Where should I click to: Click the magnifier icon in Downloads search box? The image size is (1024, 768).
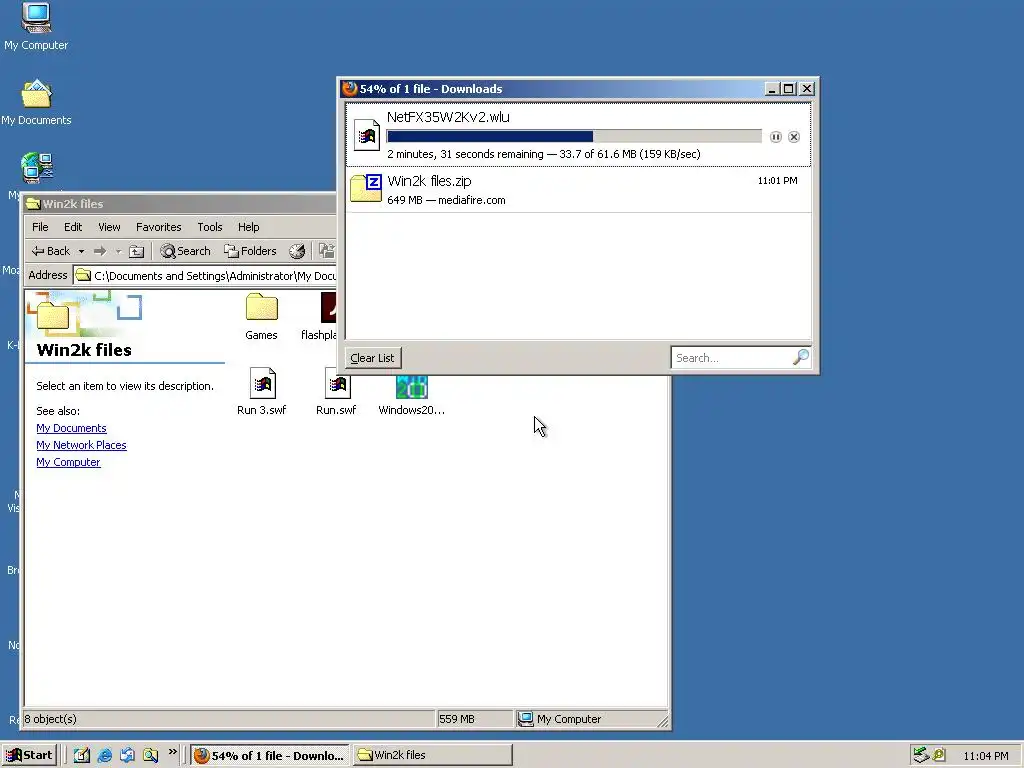[801, 357]
